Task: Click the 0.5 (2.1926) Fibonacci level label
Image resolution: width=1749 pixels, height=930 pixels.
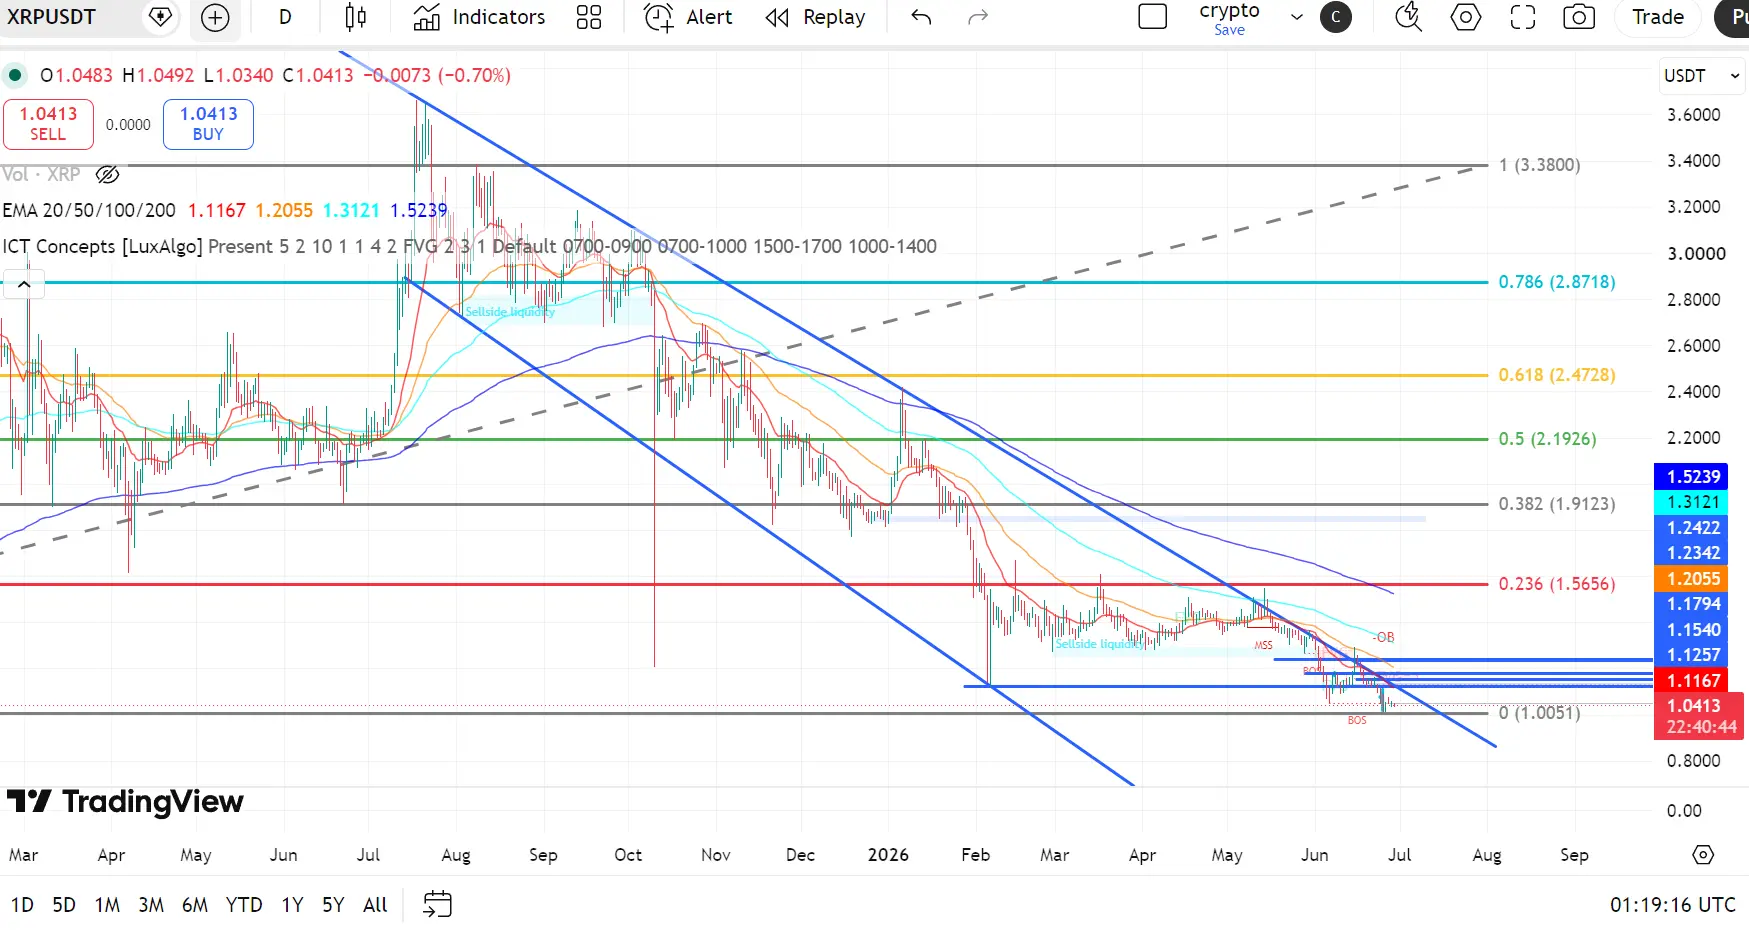Action: pyautogui.click(x=1547, y=439)
